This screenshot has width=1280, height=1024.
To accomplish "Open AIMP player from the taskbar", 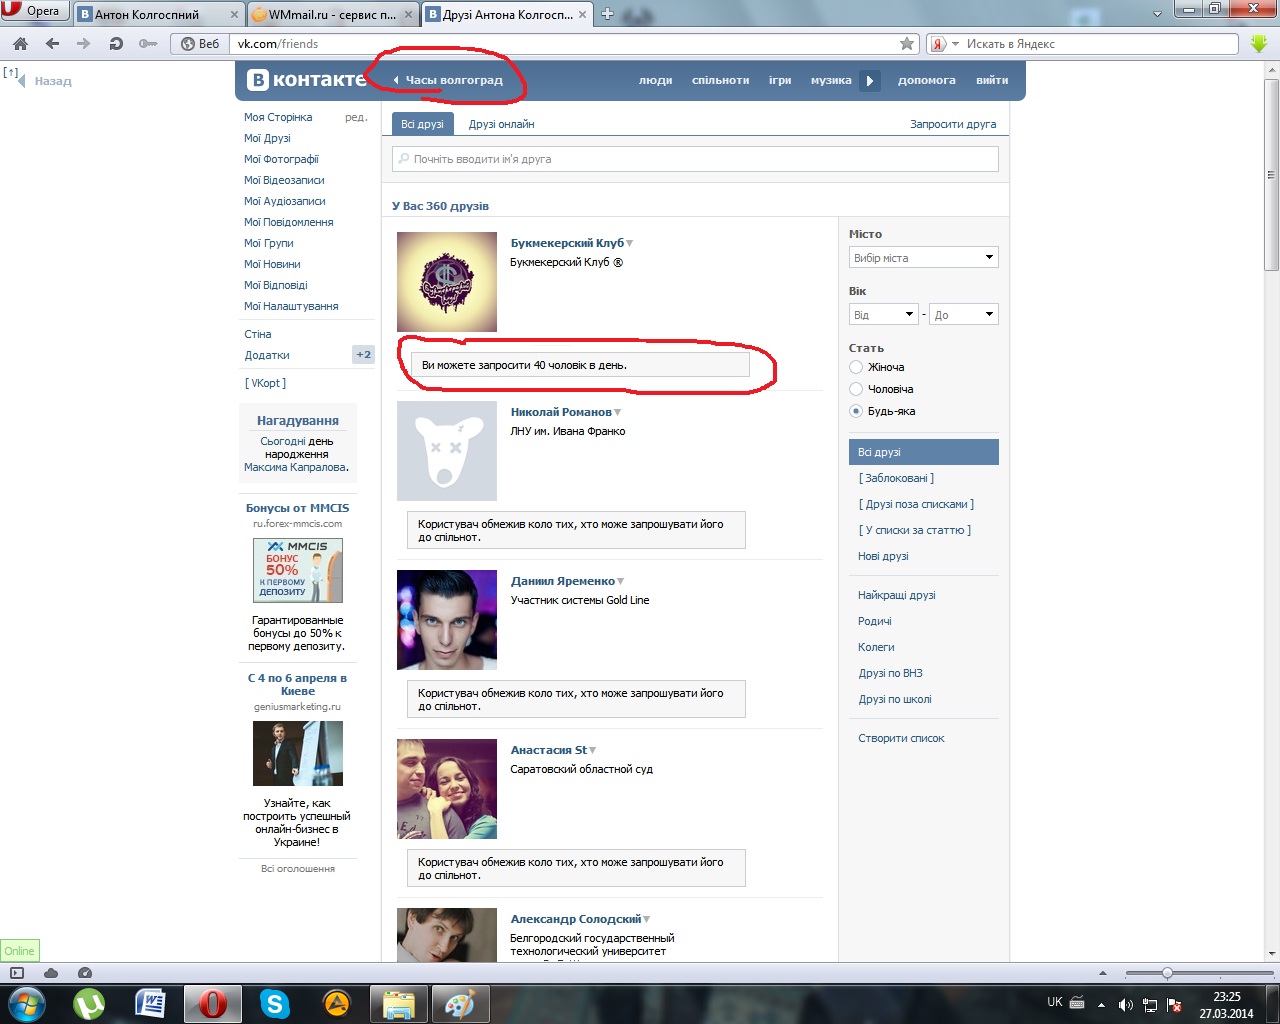I will (336, 1003).
